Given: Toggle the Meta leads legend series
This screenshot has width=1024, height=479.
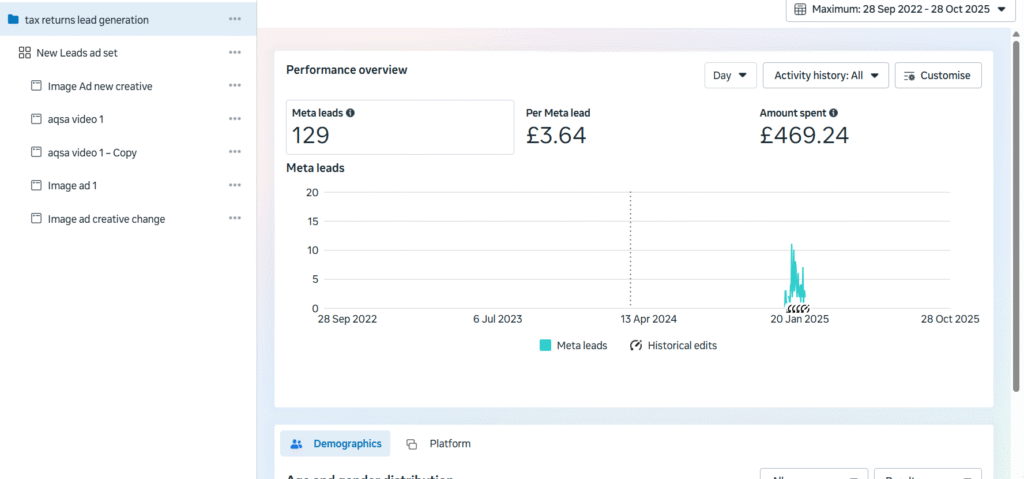Looking at the screenshot, I should coord(573,345).
